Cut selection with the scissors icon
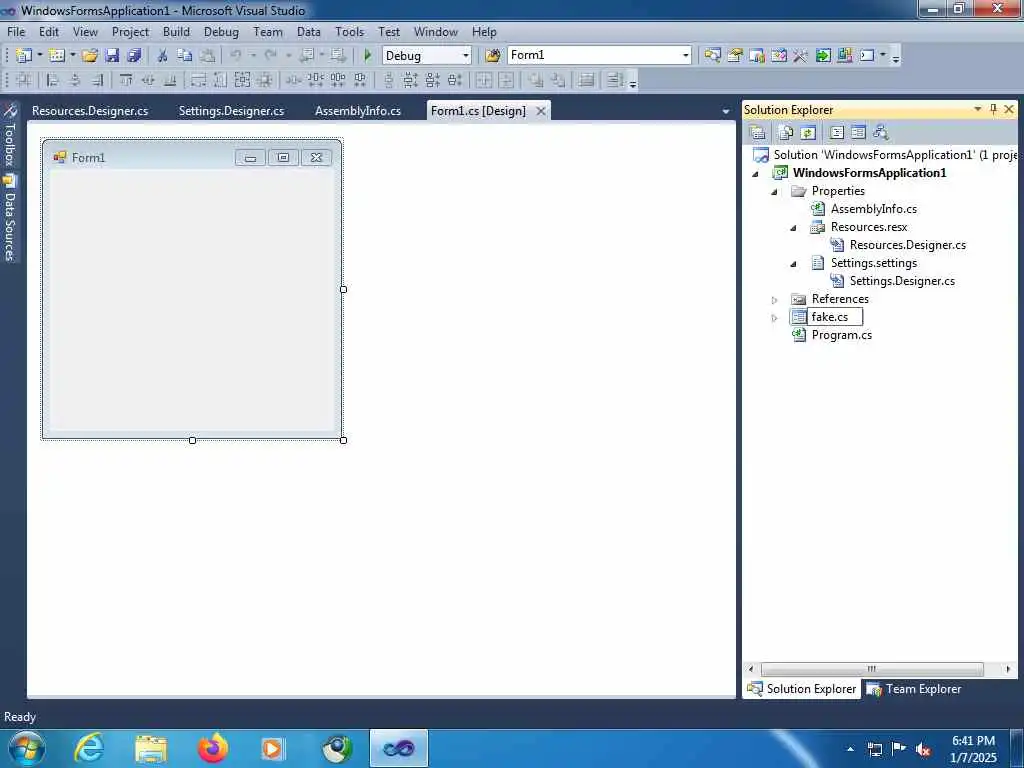Screen dimensions: 1024x768 [163, 56]
